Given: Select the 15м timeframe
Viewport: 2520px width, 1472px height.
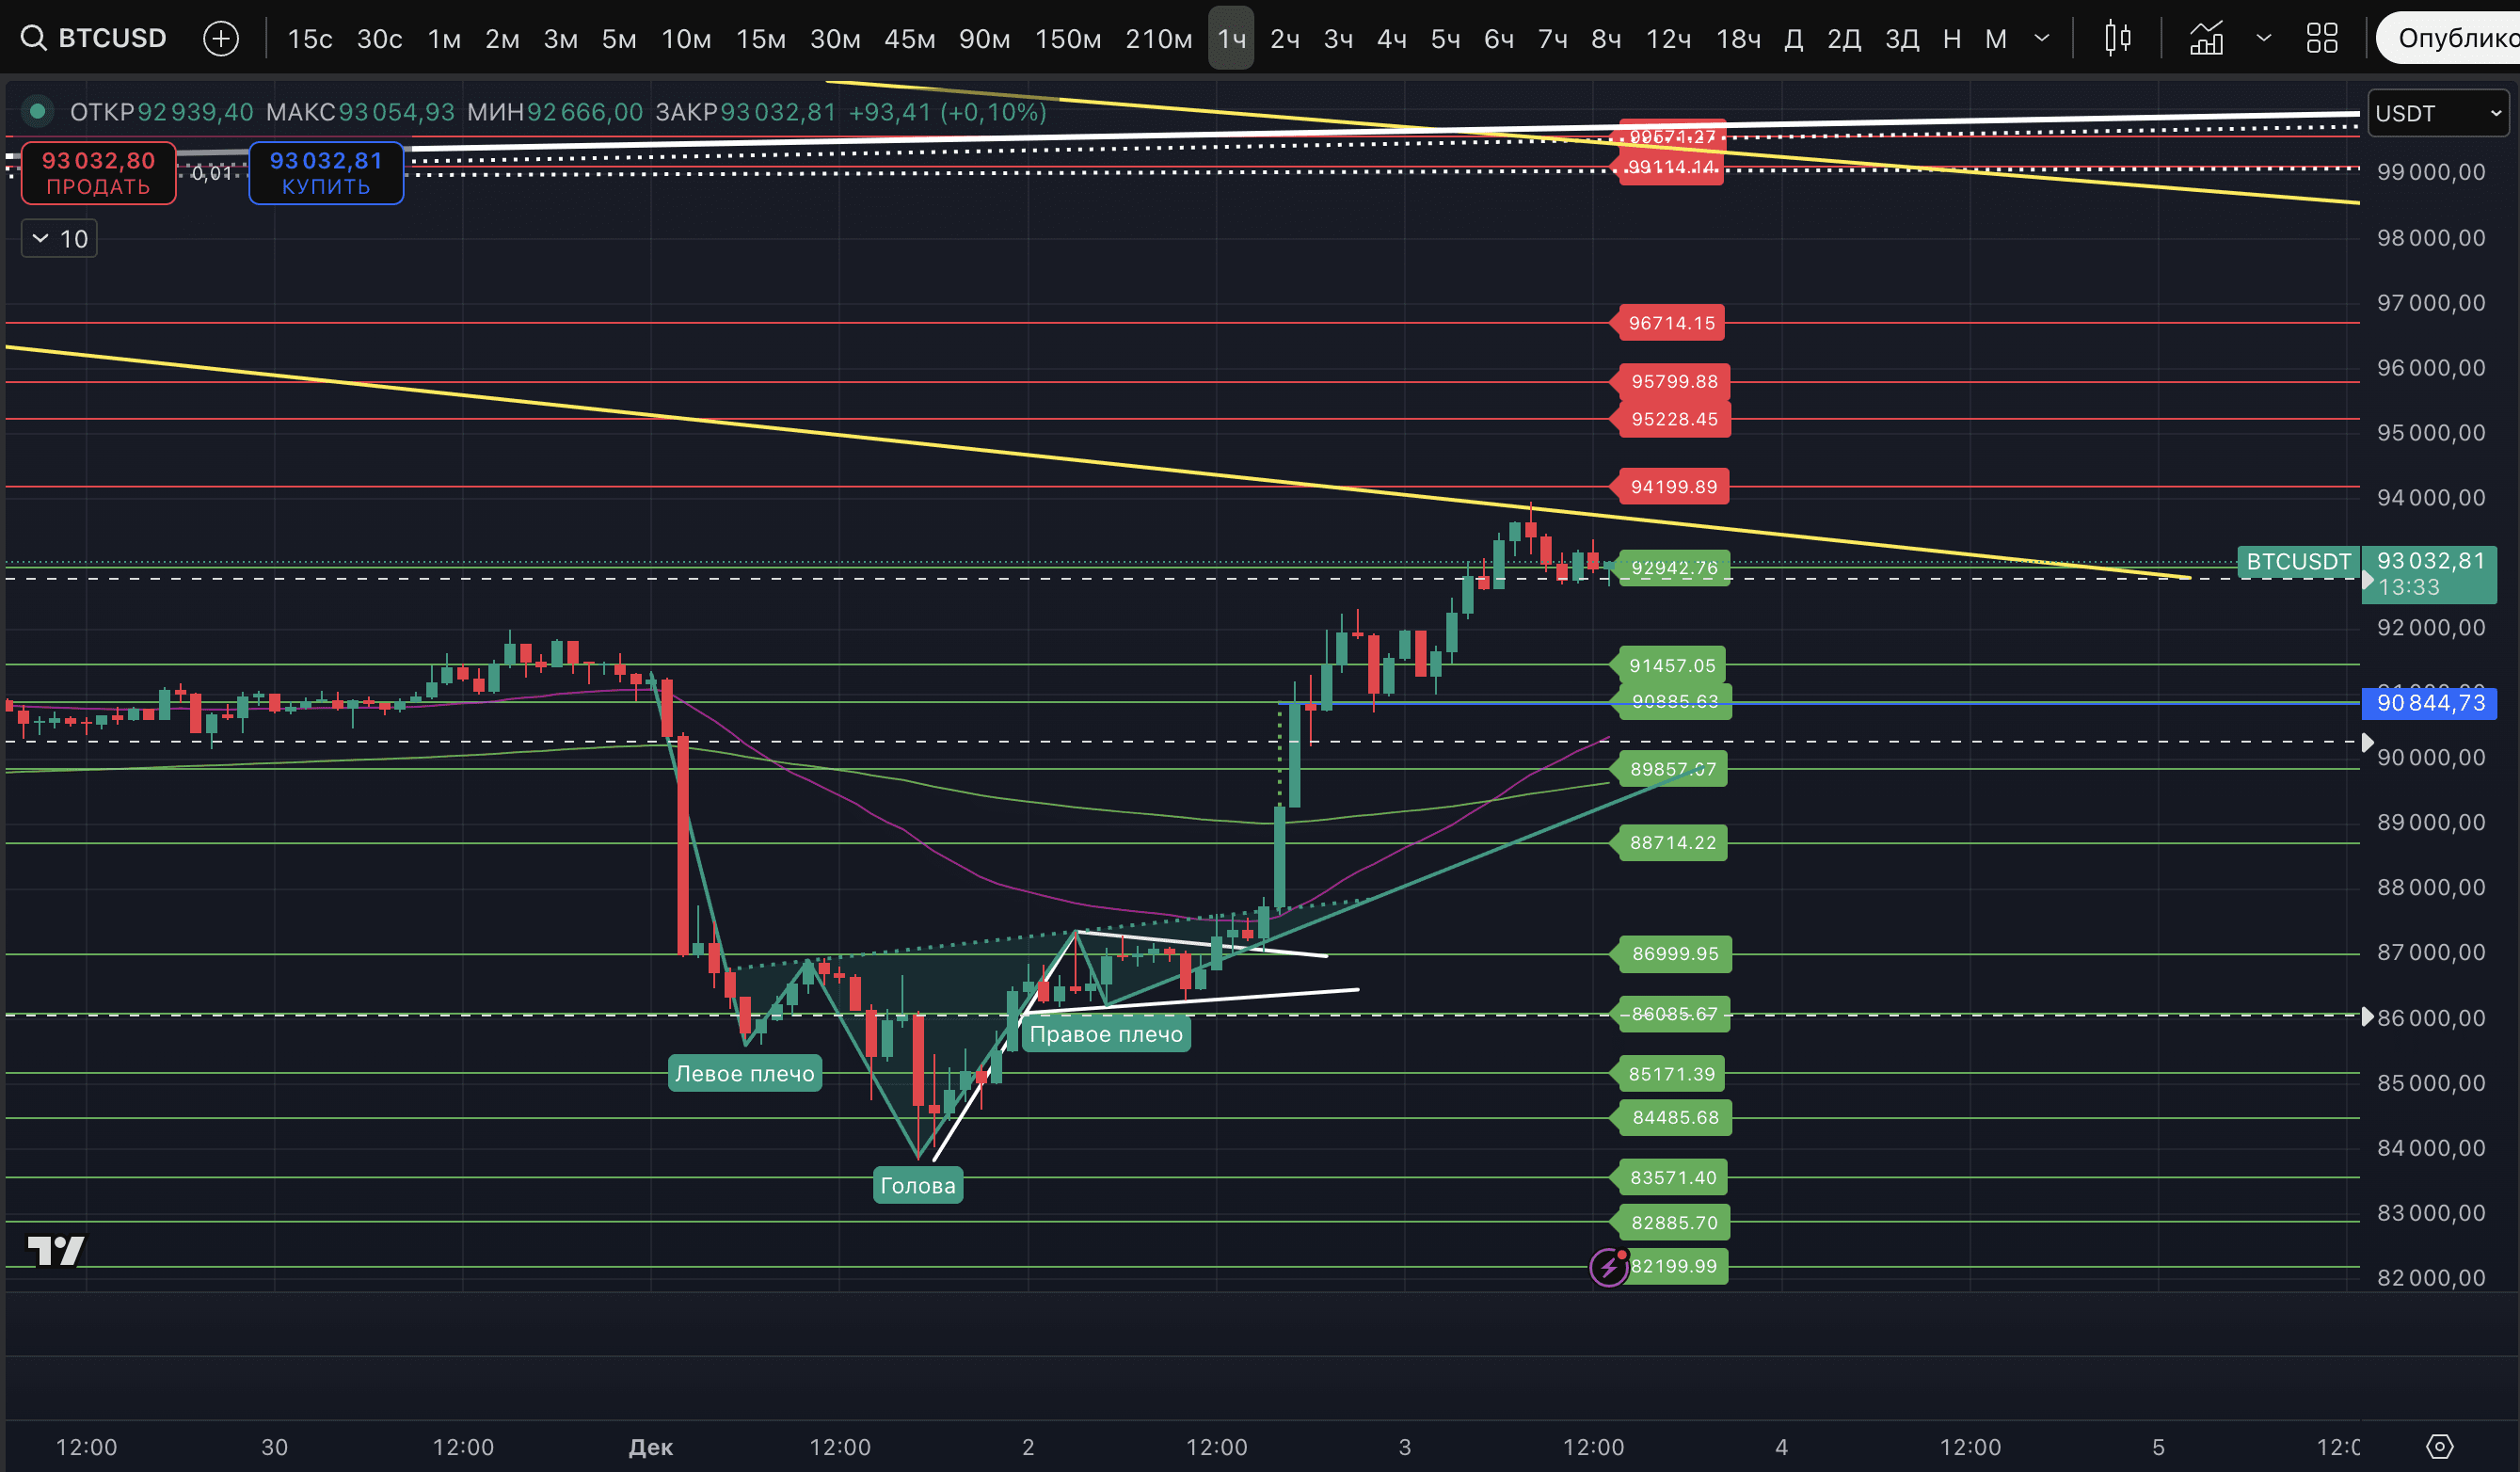Looking at the screenshot, I should [760, 38].
